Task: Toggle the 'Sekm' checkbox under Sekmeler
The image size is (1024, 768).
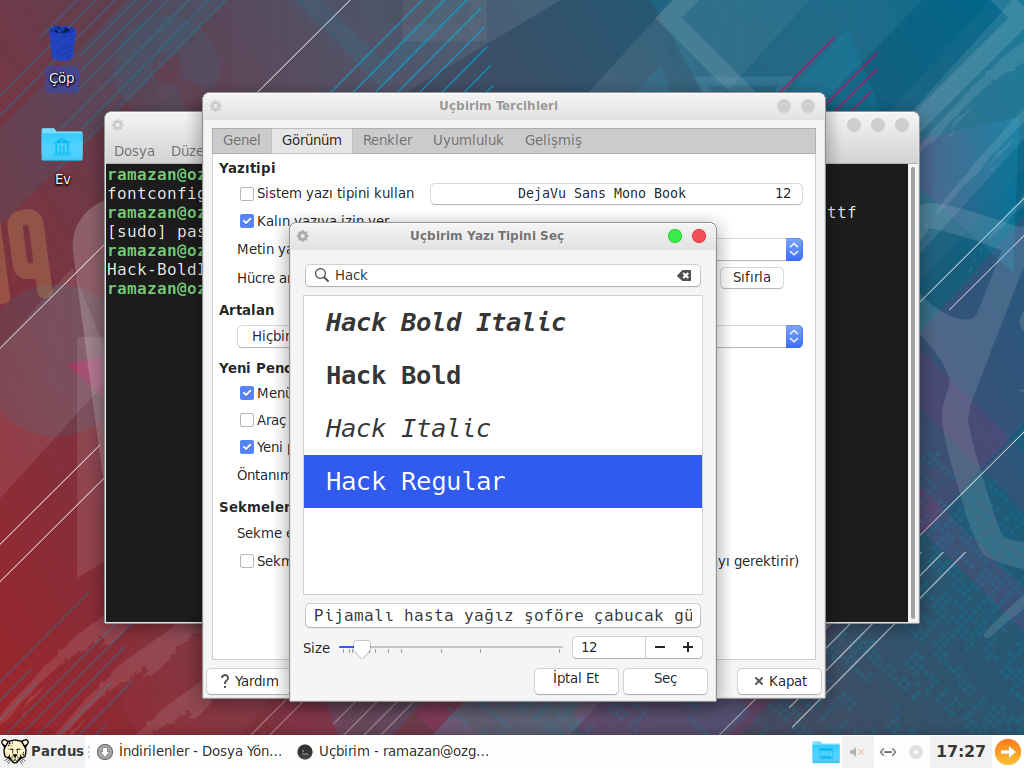Action: 247,561
